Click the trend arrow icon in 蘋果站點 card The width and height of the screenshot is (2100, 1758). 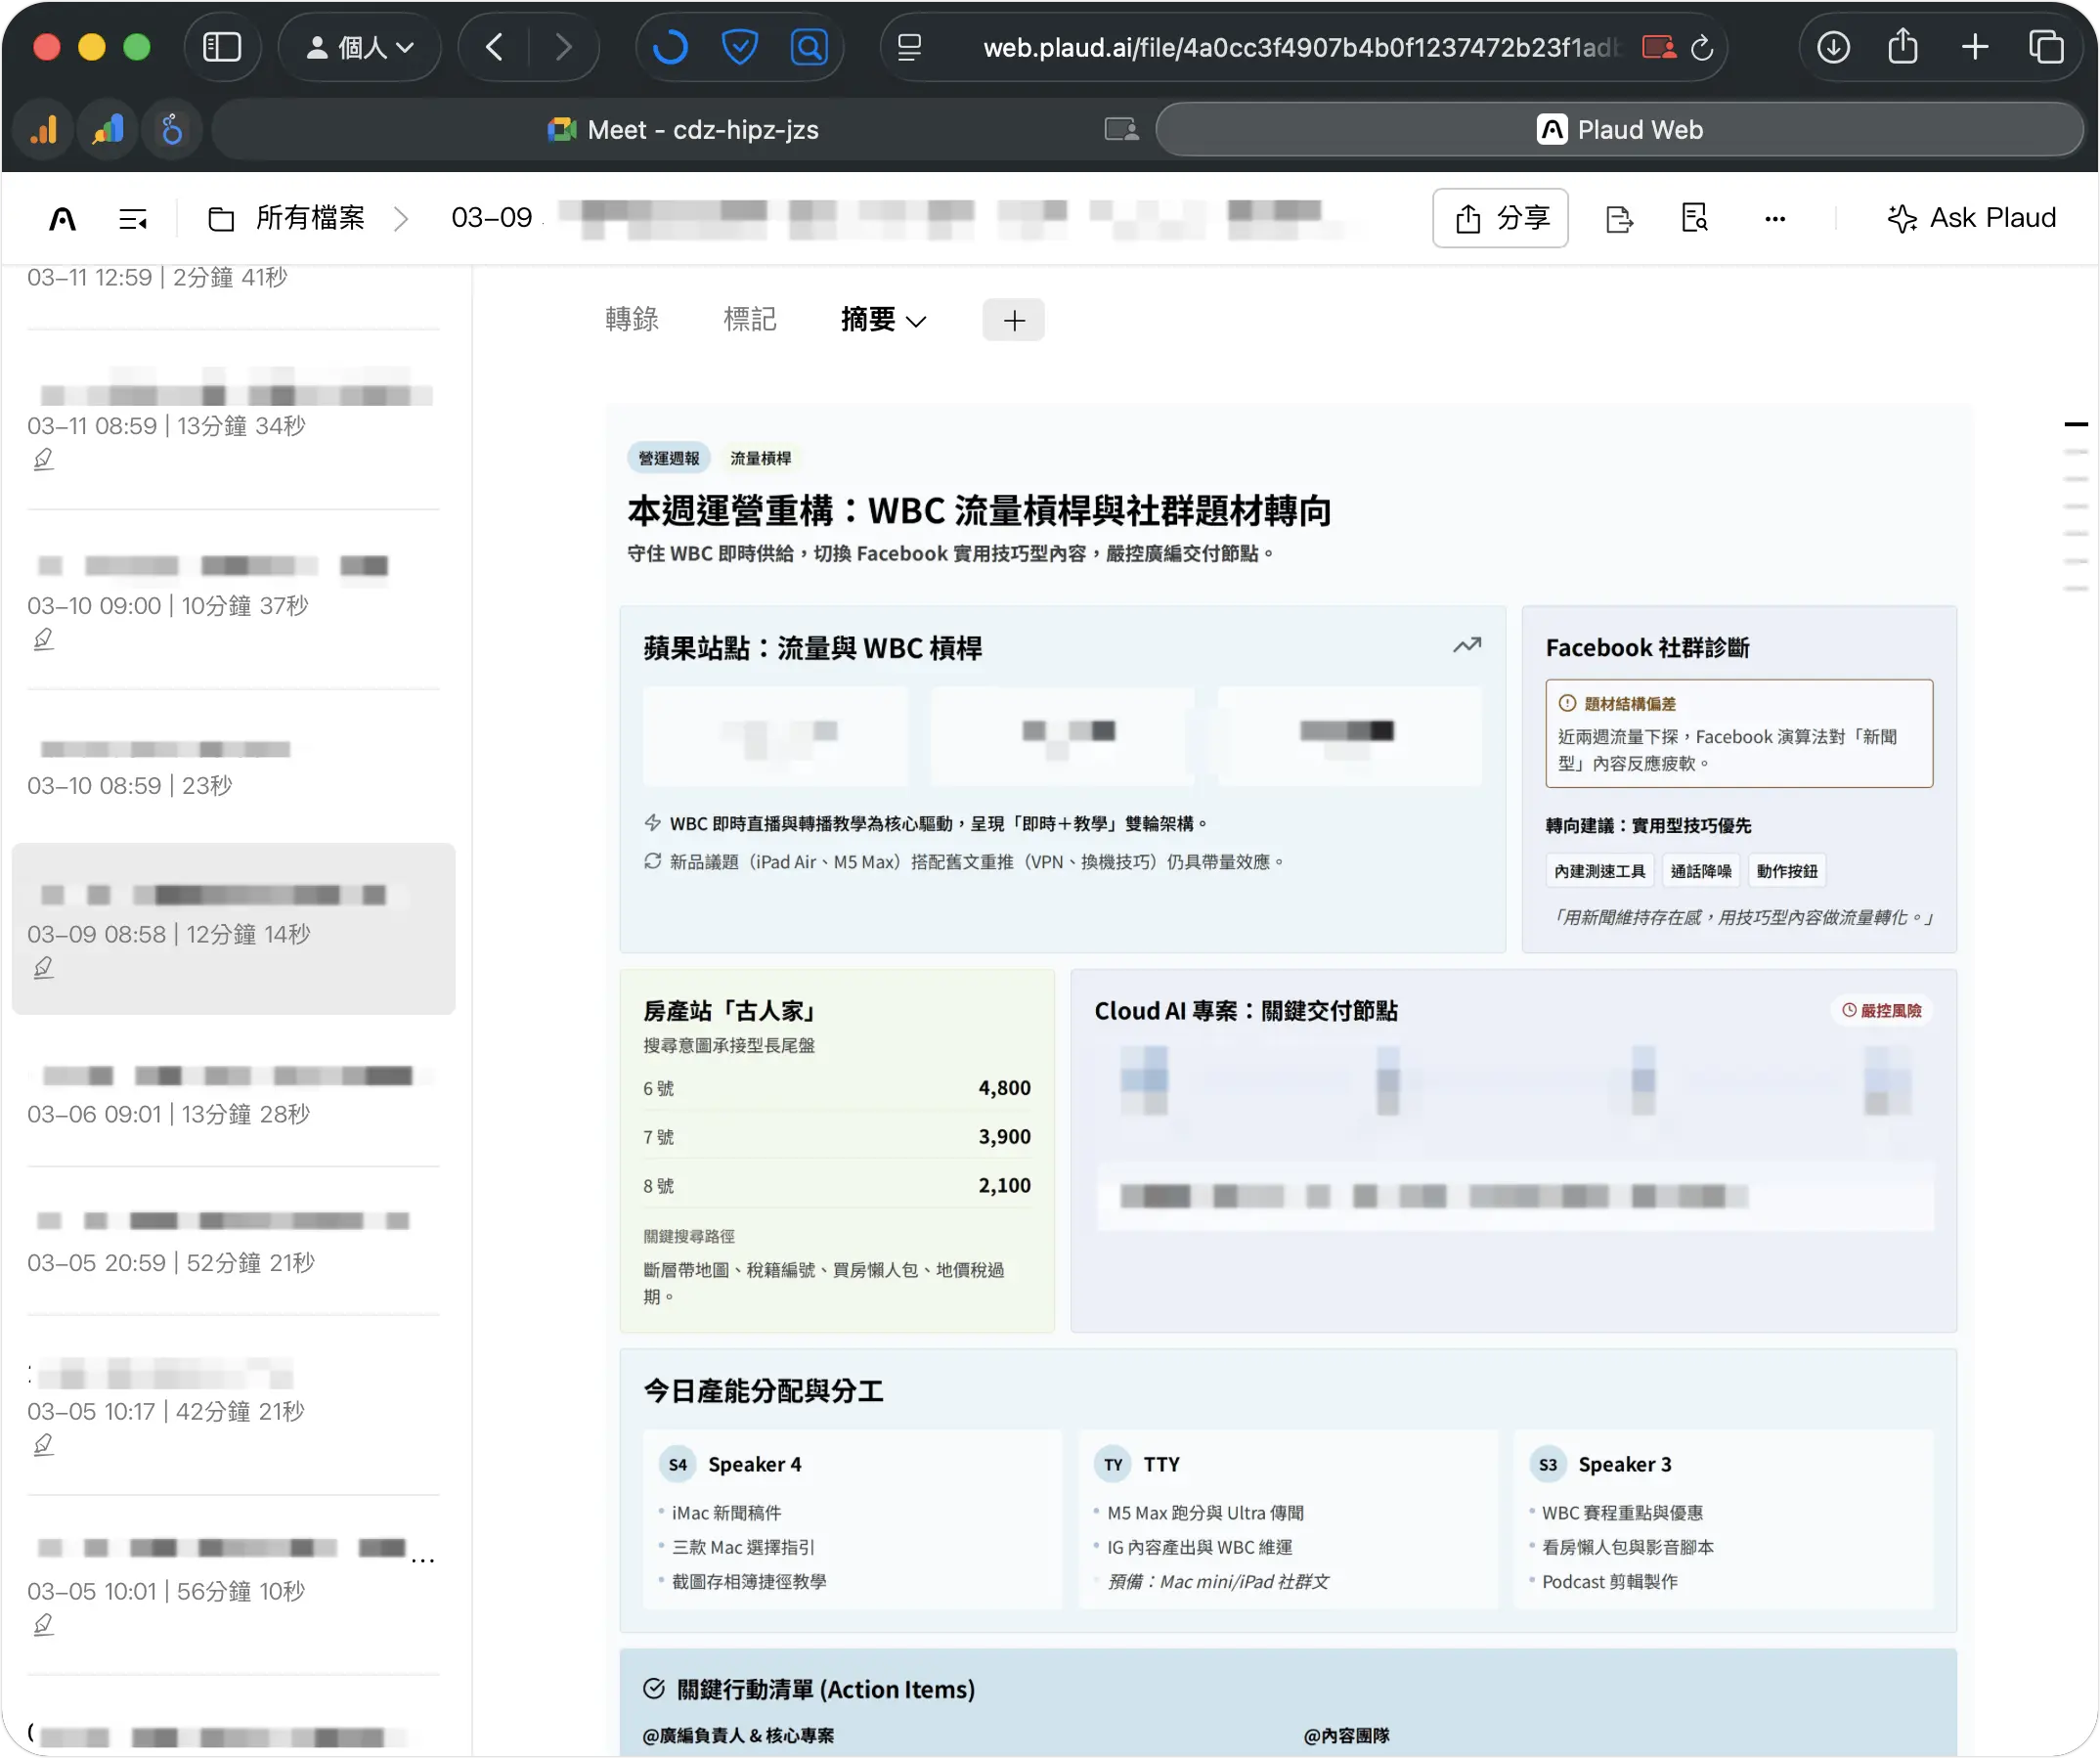click(x=1467, y=646)
